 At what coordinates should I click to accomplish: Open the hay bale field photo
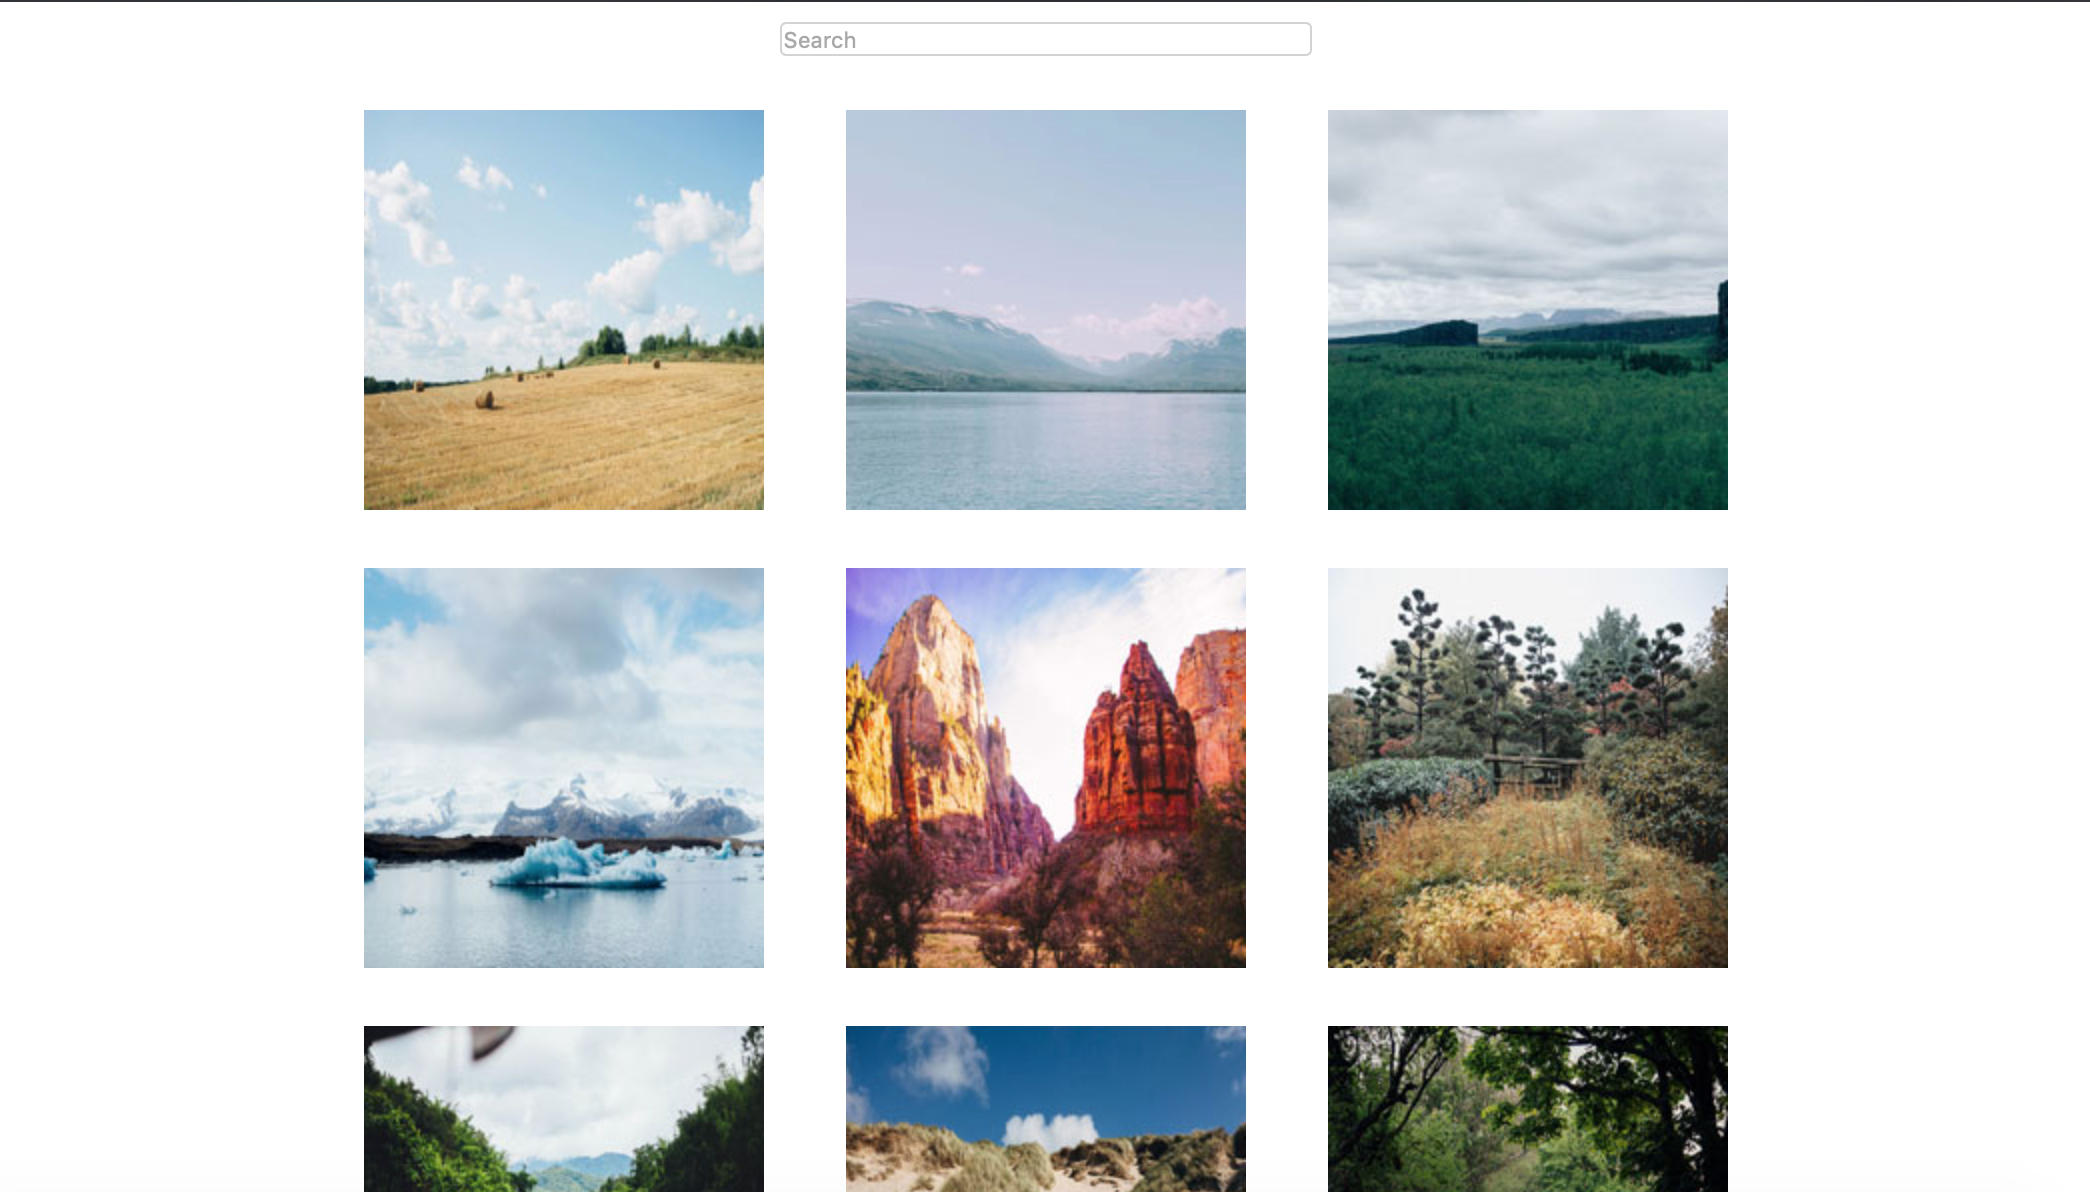(x=563, y=310)
